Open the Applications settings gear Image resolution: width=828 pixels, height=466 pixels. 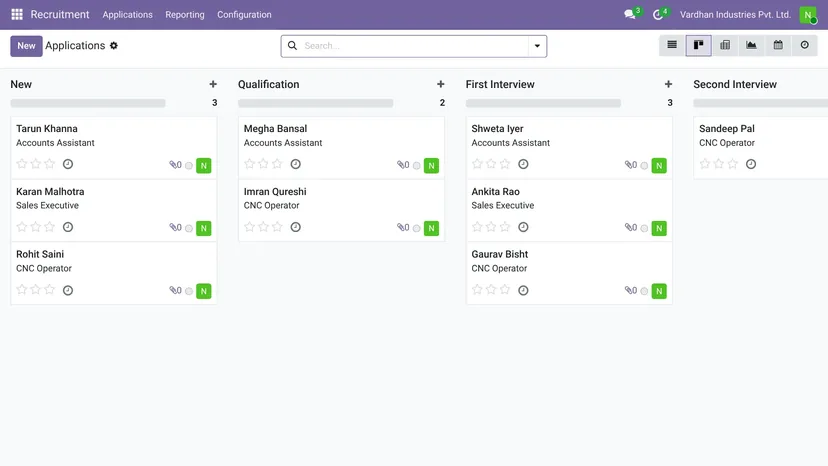point(114,45)
